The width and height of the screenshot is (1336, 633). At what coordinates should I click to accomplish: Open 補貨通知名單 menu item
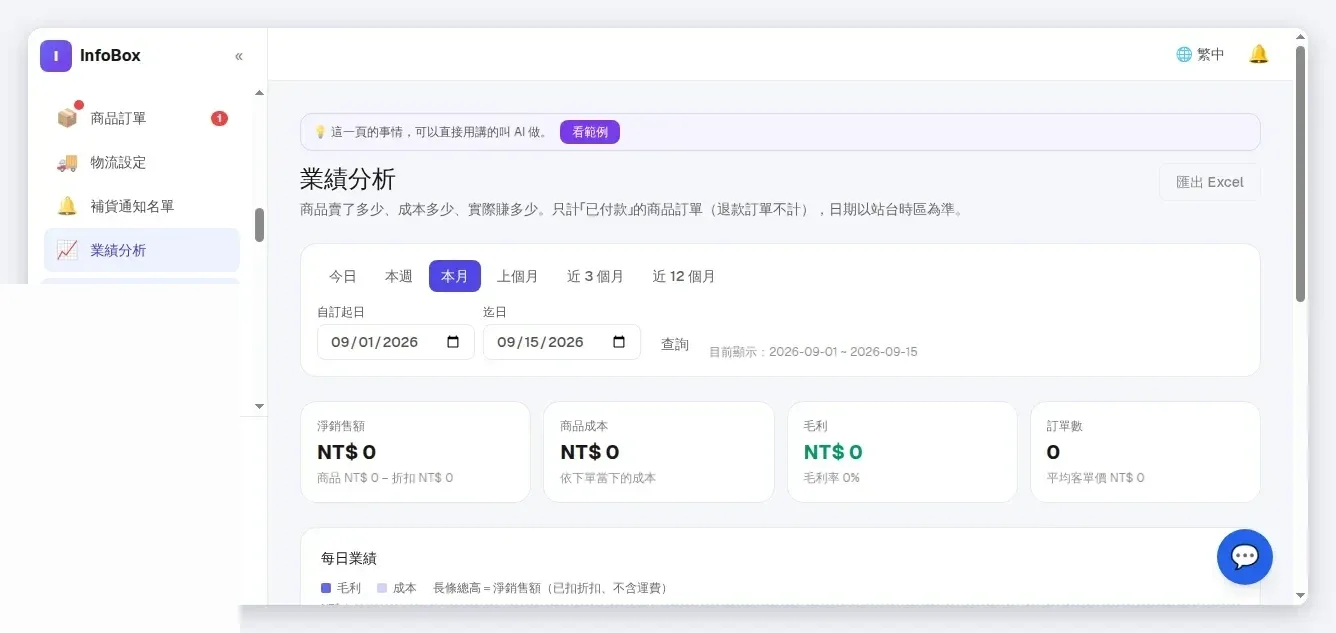(142, 206)
